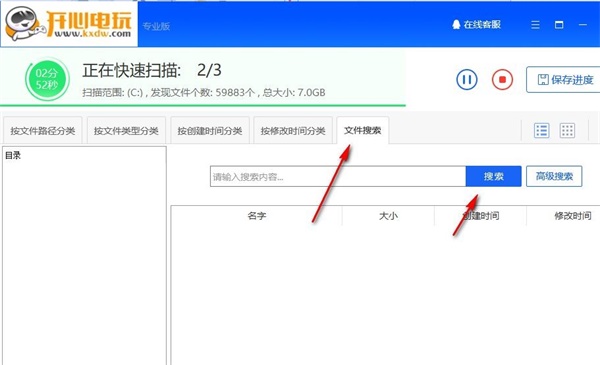Click the 正在快速扫描 status text
The image size is (600, 365).
pyautogui.click(x=132, y=70)
